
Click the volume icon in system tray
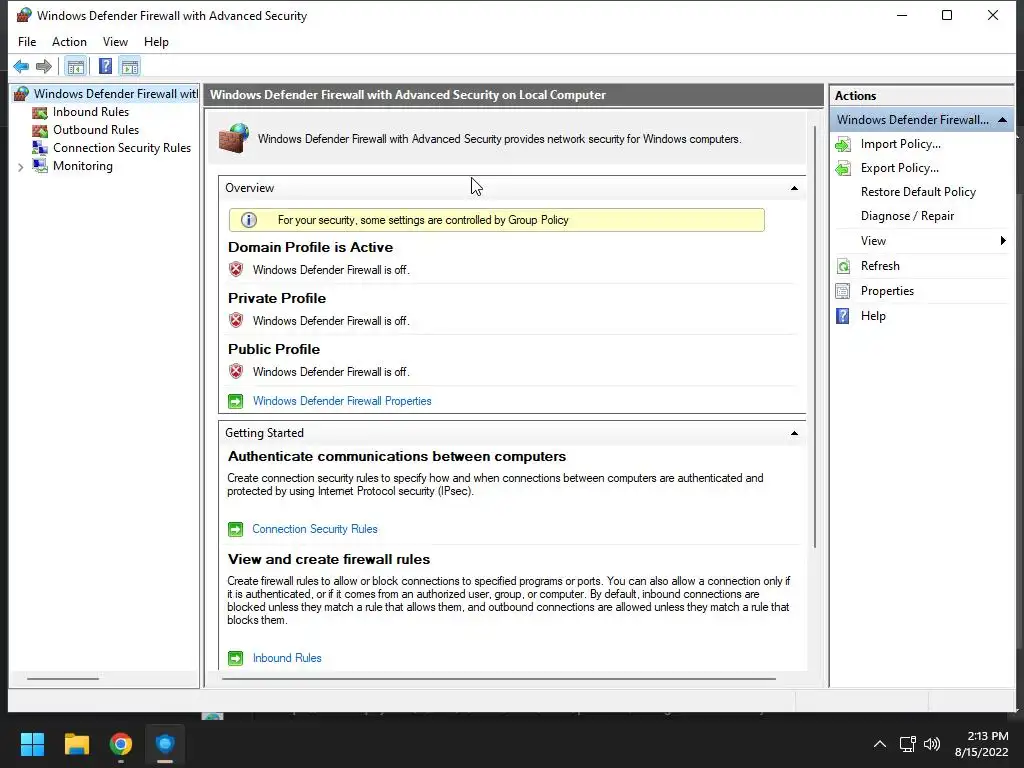click(932, 744)
